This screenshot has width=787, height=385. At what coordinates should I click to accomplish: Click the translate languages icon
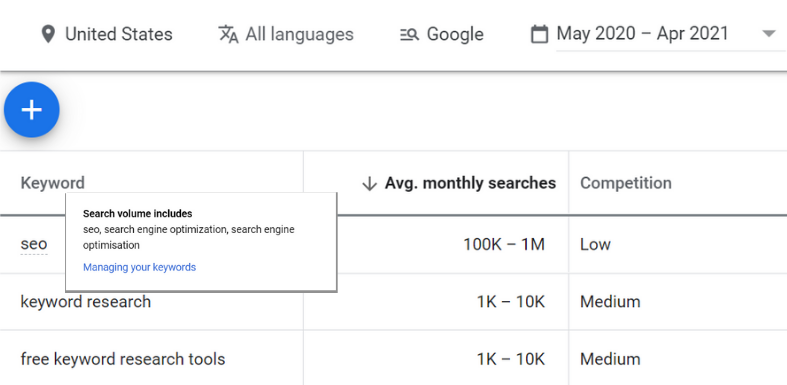pyautogui.click(x=228, y=34)
